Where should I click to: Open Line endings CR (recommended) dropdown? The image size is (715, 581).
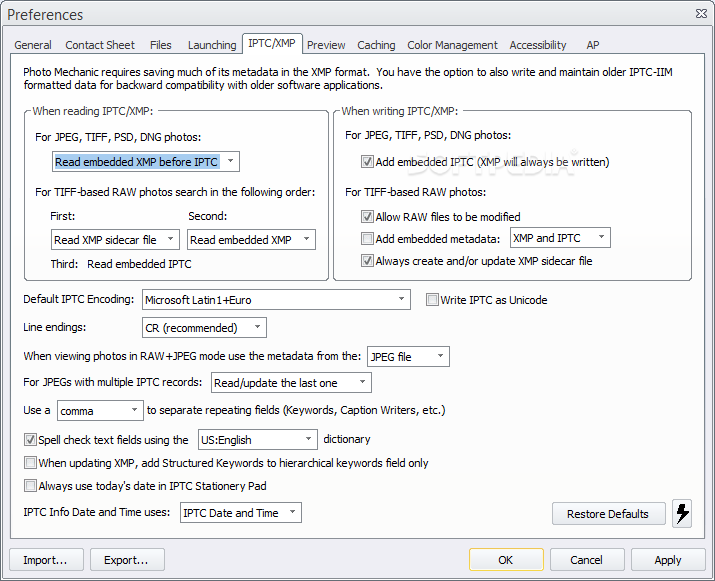(204, 327)
